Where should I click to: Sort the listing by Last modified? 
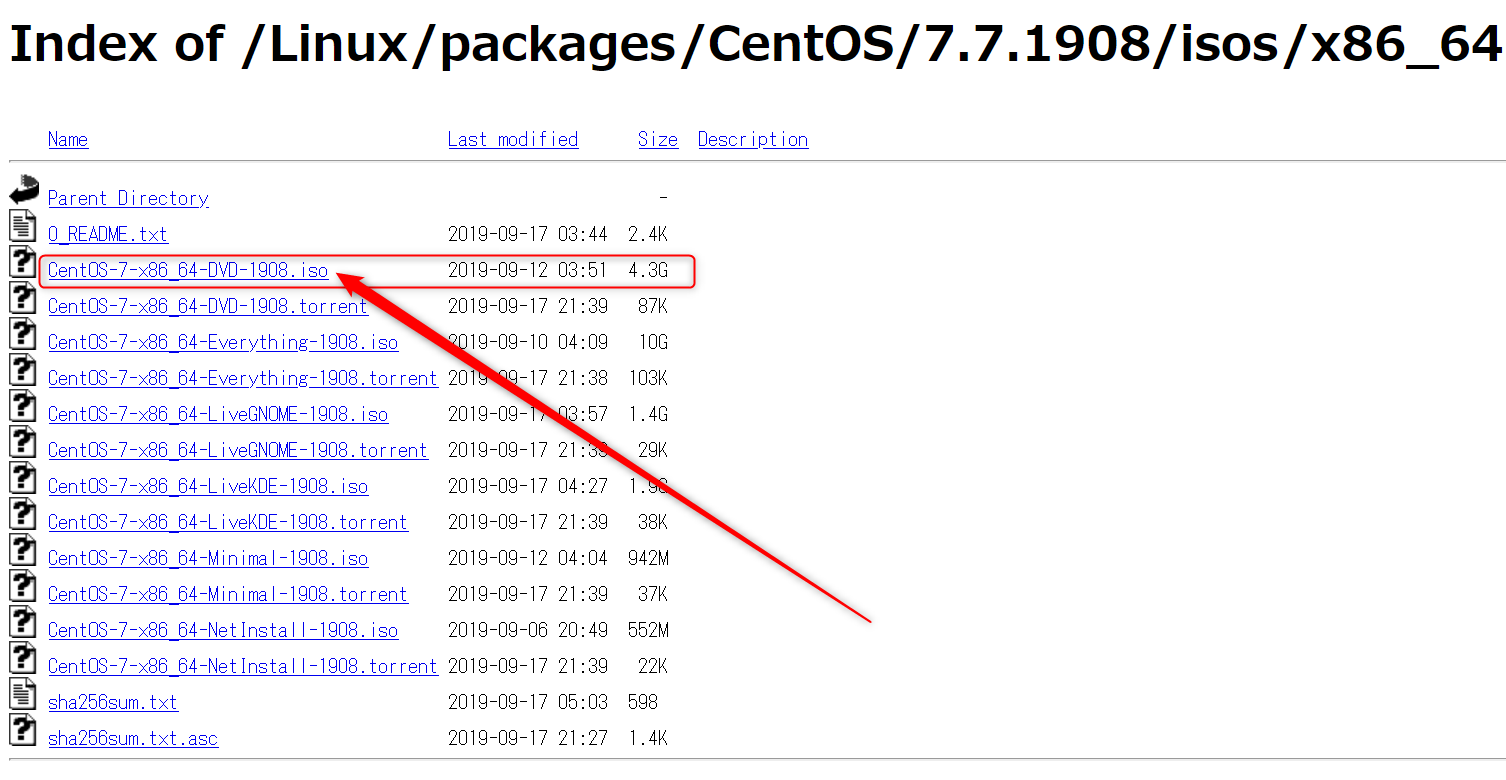click(x=513, y=139)
